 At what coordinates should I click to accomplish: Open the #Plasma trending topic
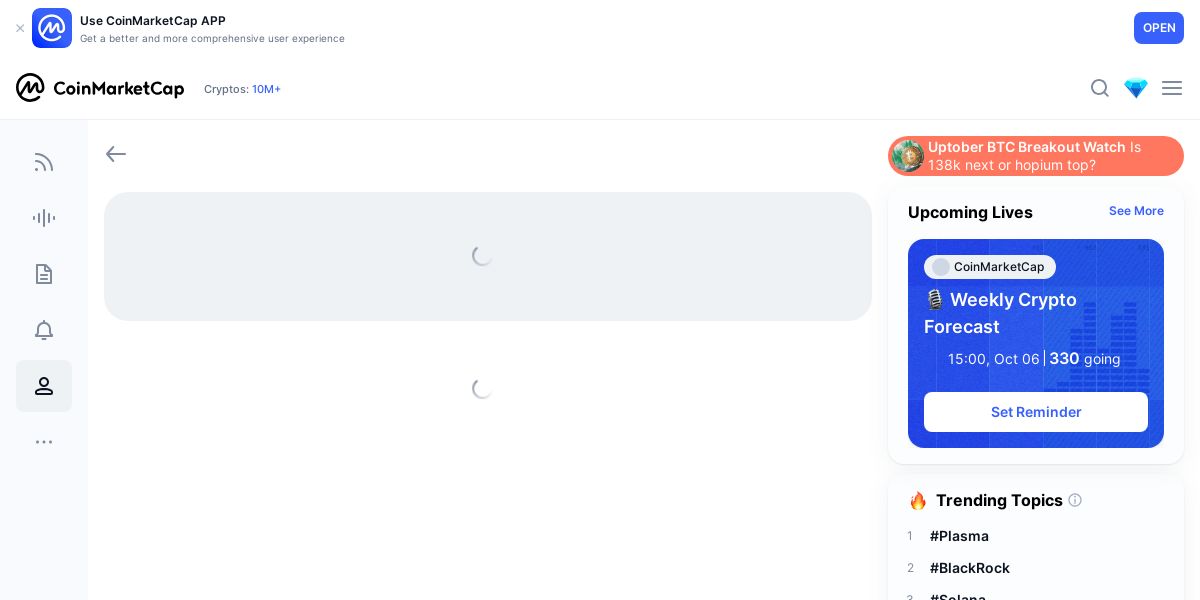point(959,536)
